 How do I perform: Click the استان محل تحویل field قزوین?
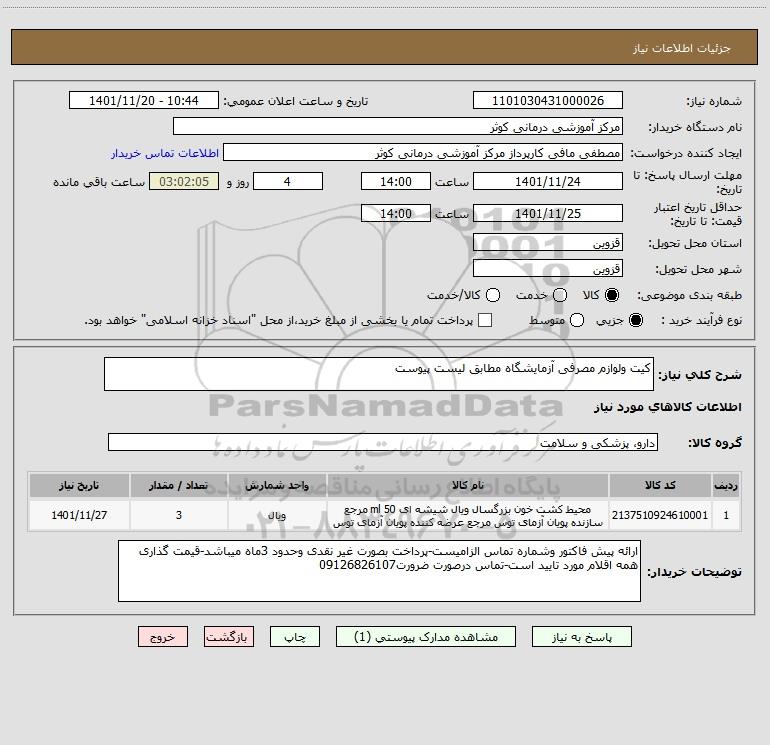[548, 243]
